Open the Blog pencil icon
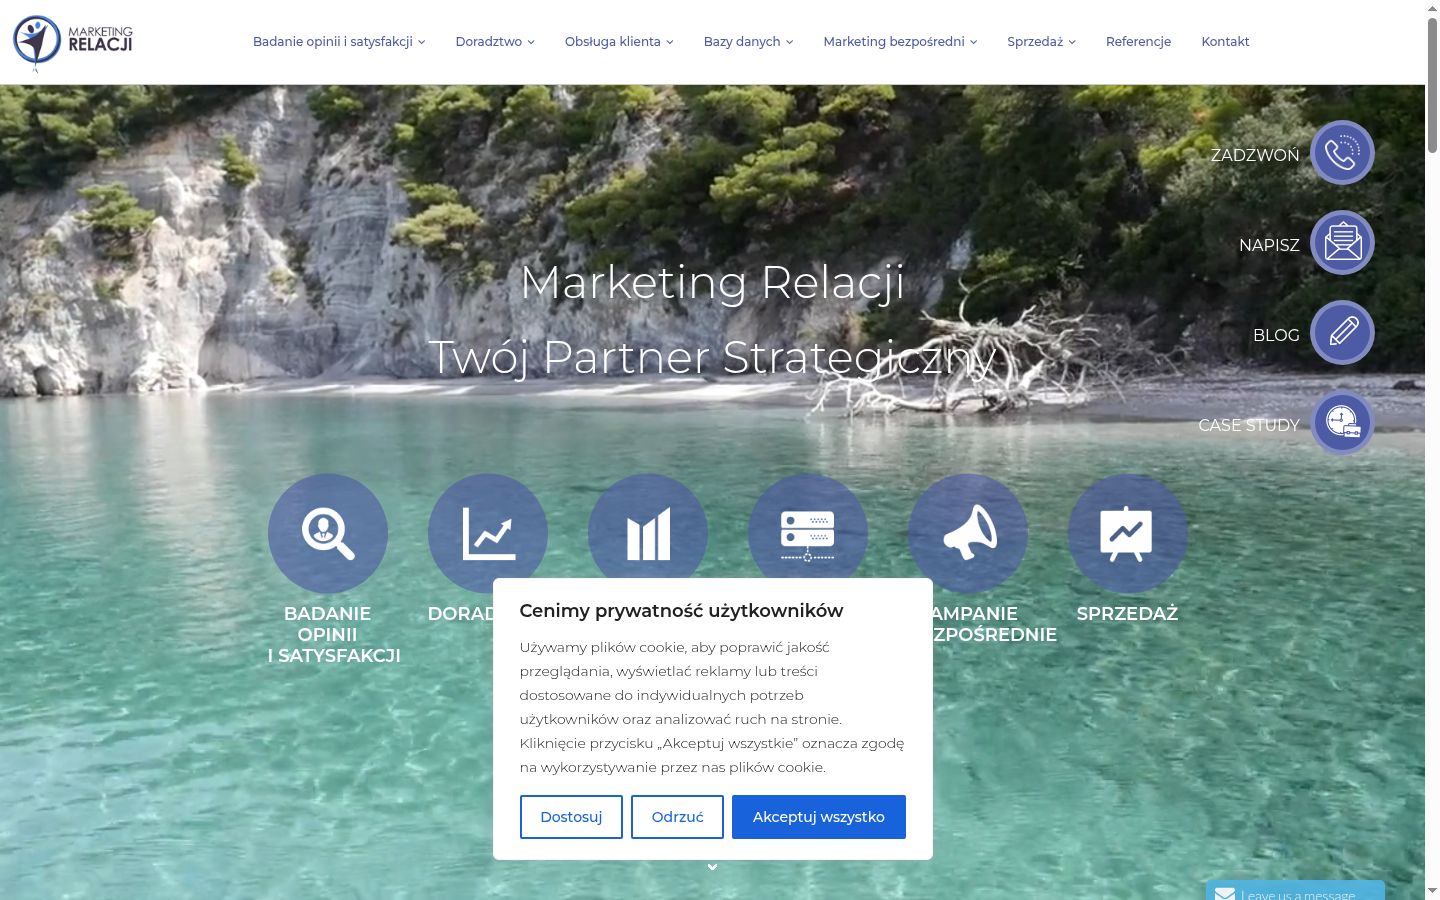Viewport: 1440px width, 900px height. click(x=1342, y=333)
